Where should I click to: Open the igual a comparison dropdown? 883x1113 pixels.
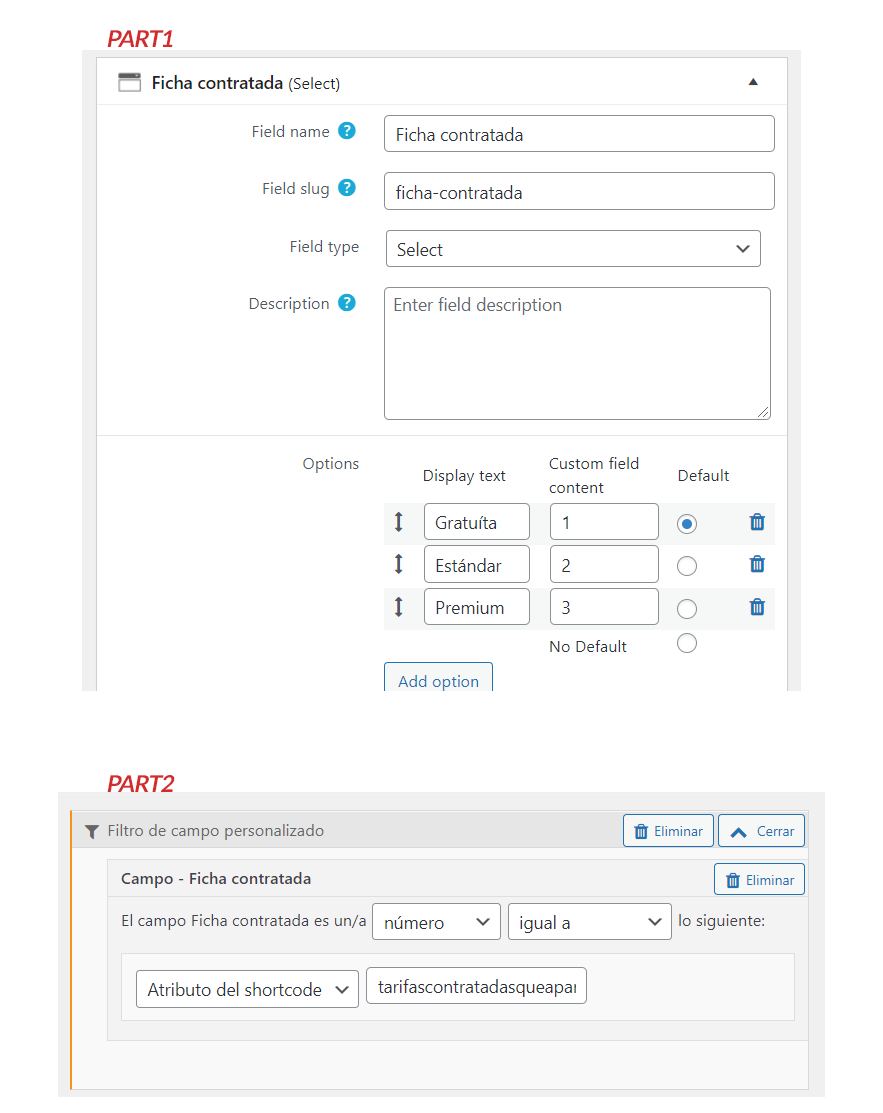[590, 921]
